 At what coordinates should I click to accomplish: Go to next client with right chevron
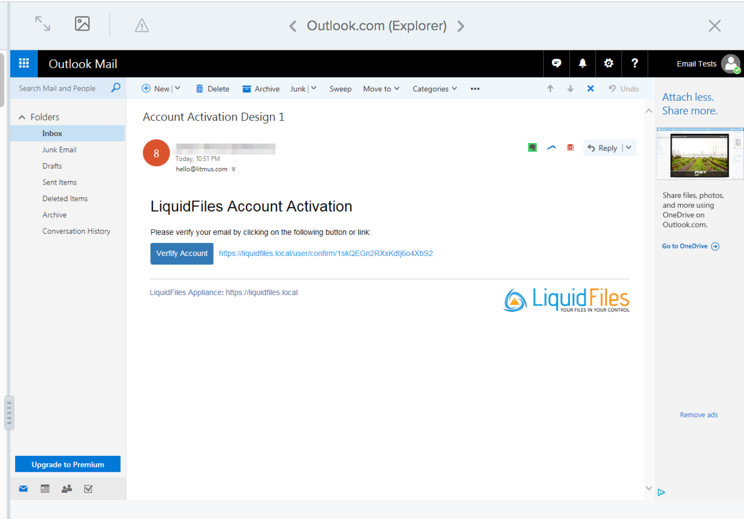[x=461, y=26]
